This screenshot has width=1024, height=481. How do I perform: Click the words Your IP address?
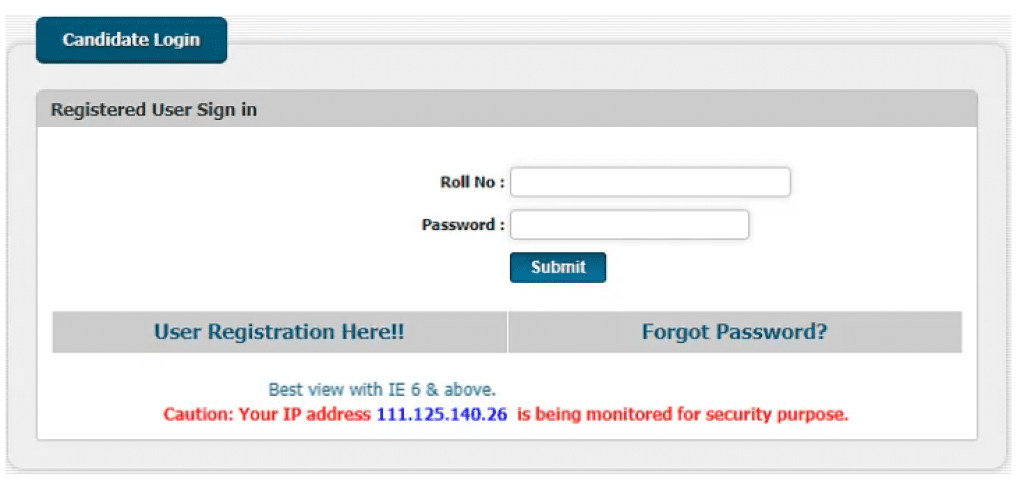point(305,414)
